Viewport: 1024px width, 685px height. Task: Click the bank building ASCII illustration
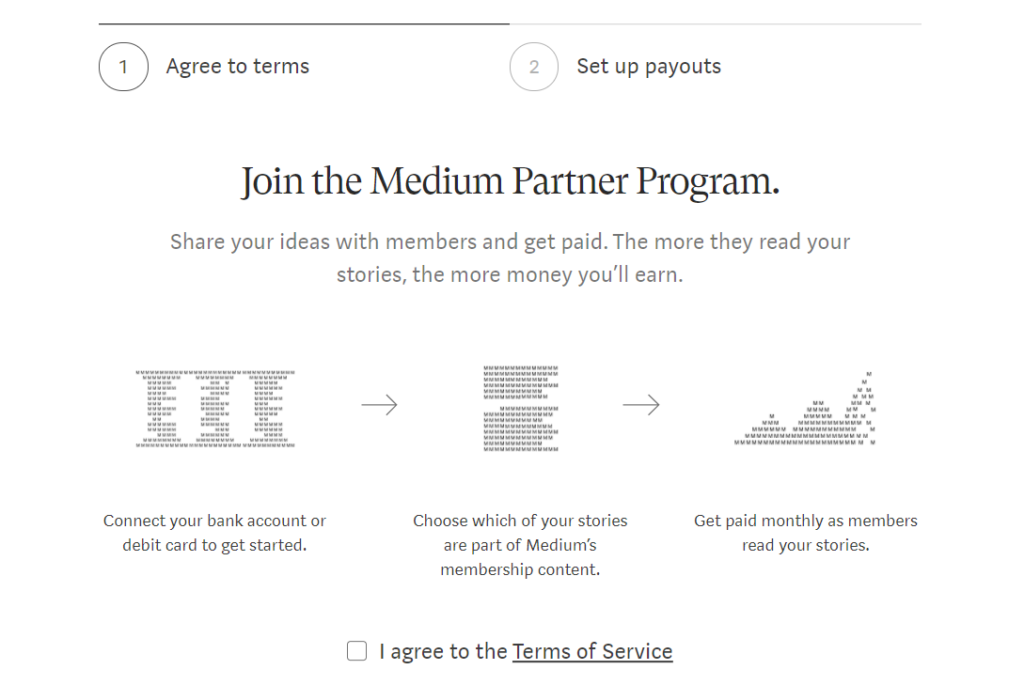click(x=216, y=408)
